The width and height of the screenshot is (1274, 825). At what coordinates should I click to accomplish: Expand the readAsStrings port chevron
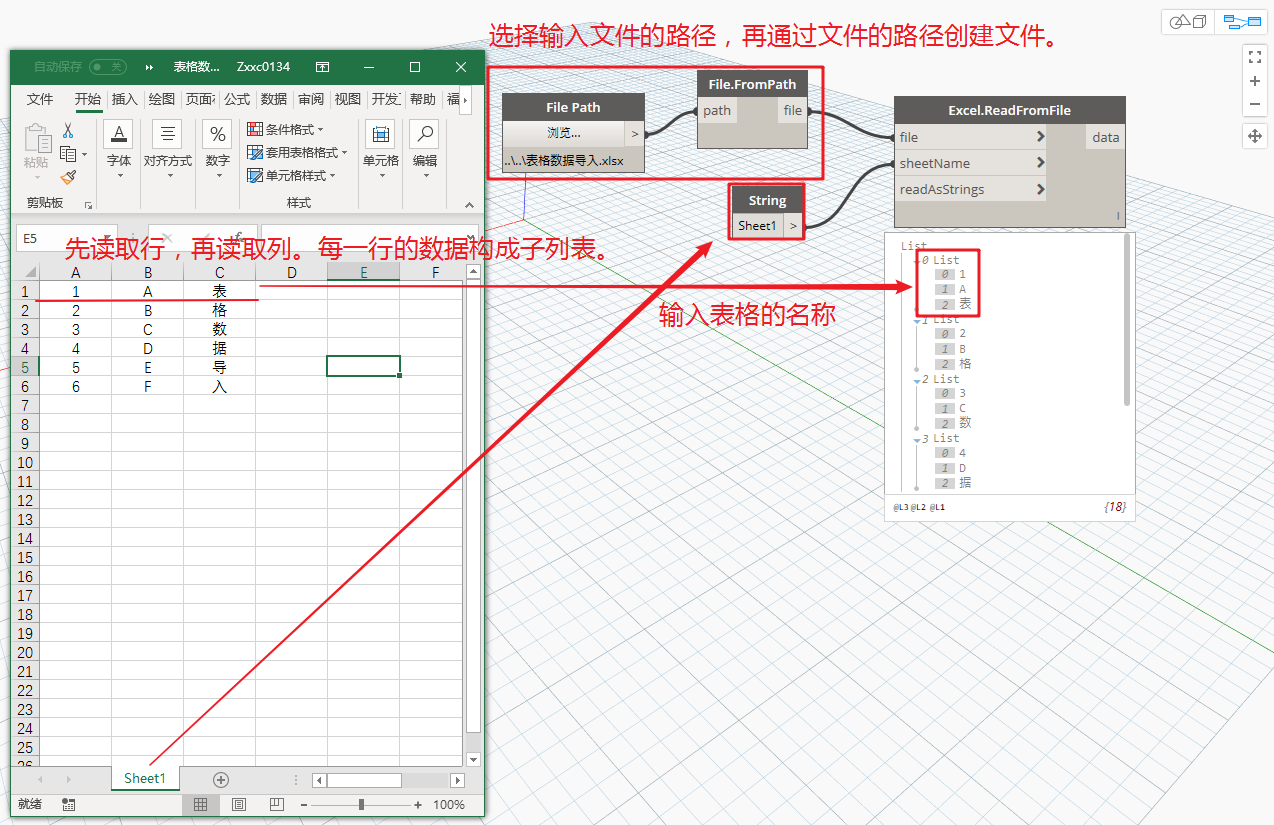coord(1041,189)
